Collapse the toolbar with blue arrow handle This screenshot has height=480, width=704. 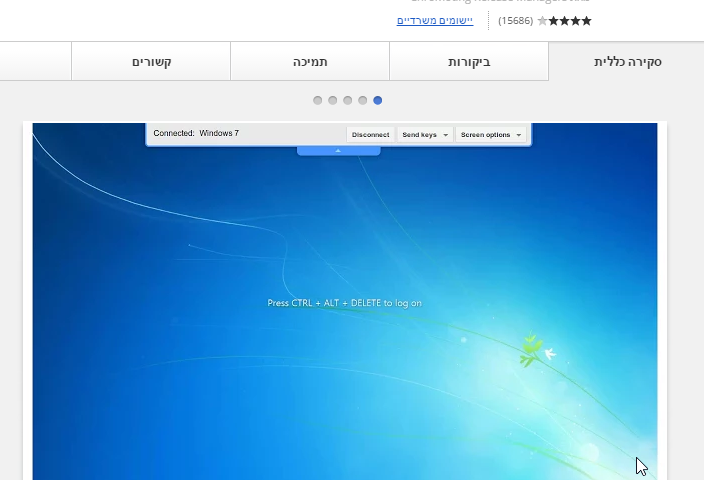[x=339, y=151]
